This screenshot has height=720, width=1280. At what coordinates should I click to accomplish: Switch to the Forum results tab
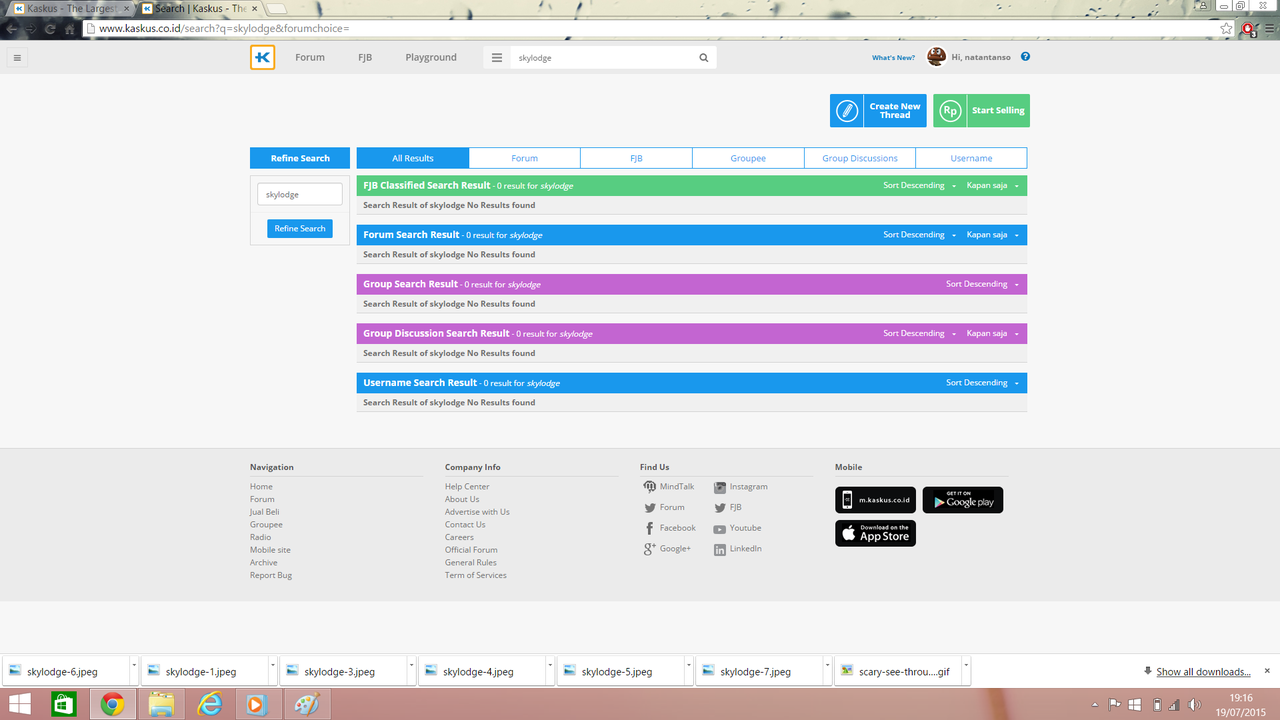click(x=524, y=158)
